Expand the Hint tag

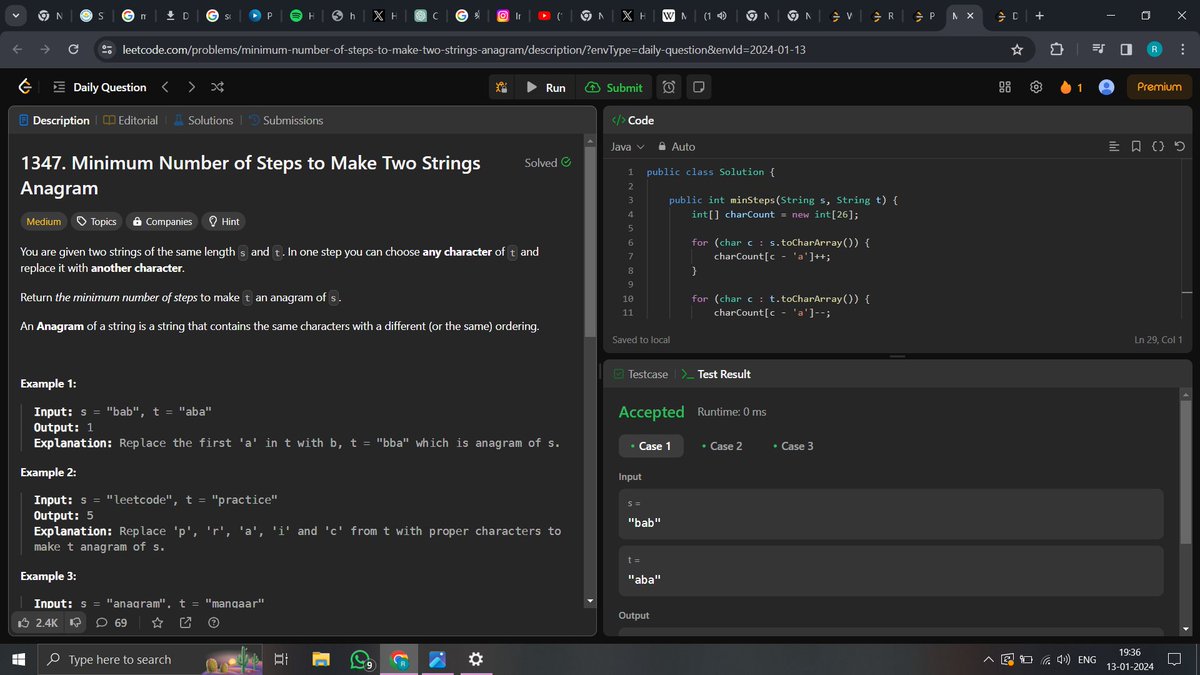(x=223, y=221)
